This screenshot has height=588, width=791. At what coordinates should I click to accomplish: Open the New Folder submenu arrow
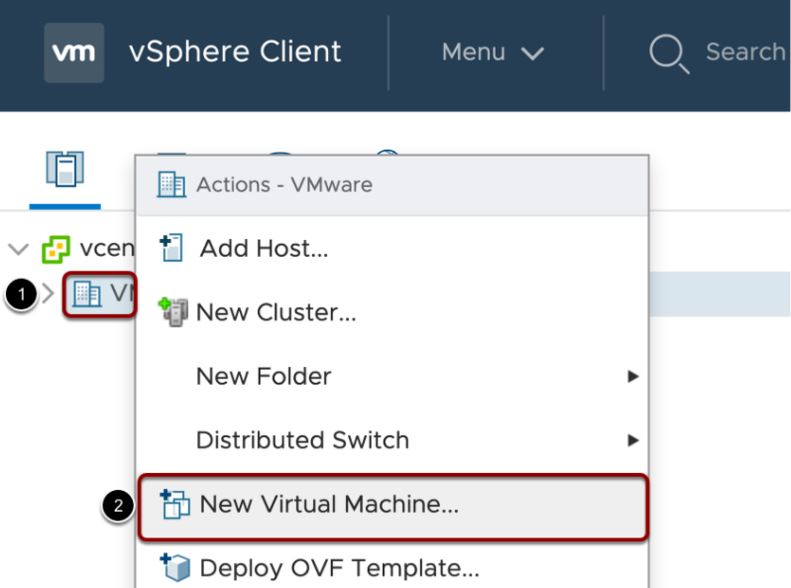(630, 376)
